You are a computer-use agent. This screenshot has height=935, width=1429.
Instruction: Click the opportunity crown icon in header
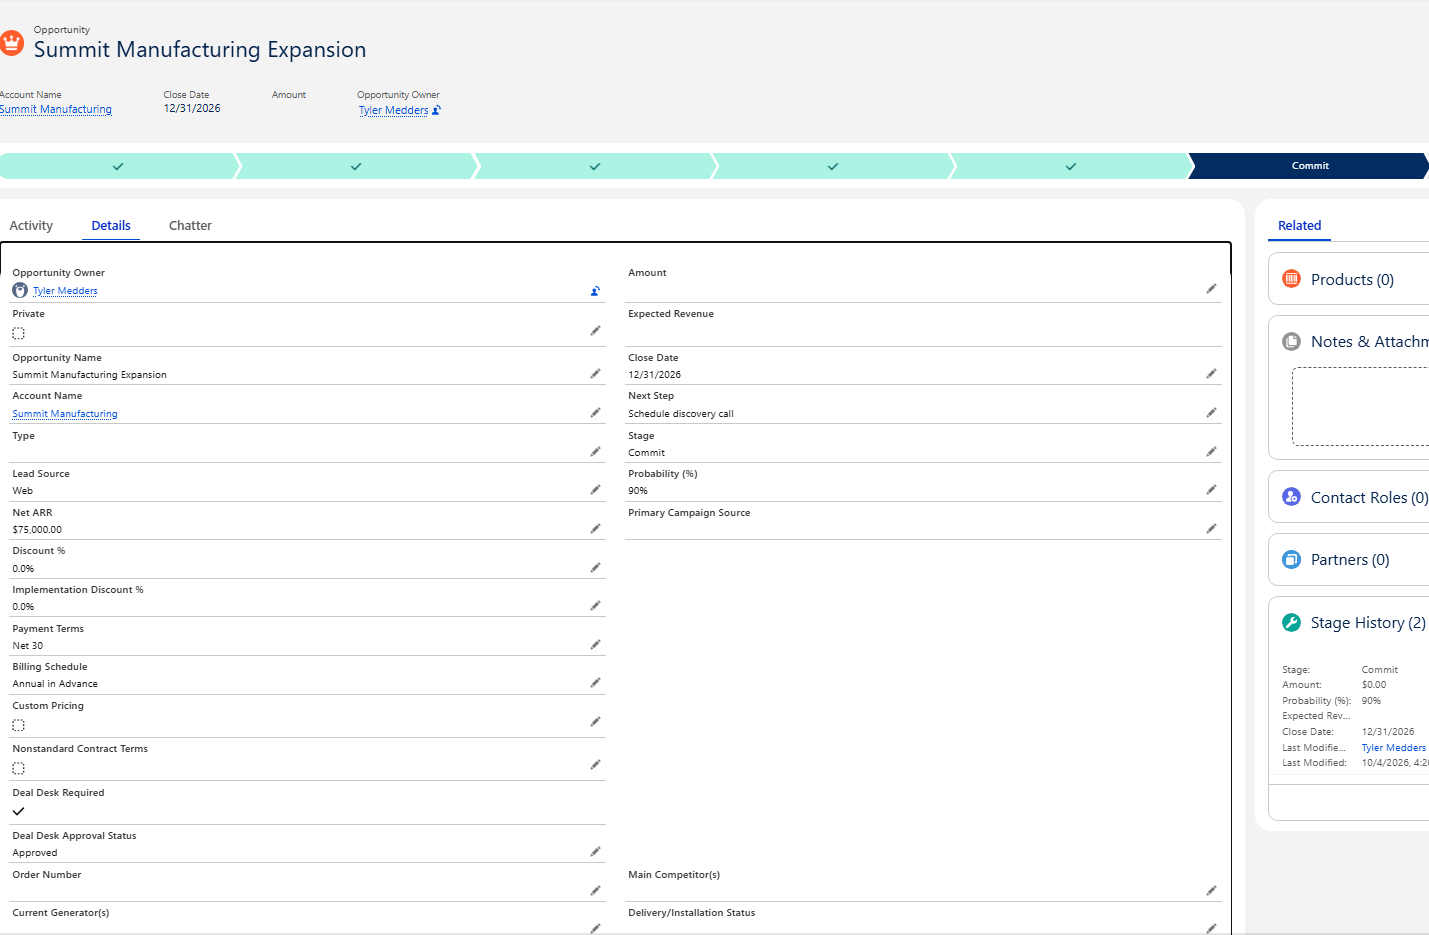pos(11,43)
